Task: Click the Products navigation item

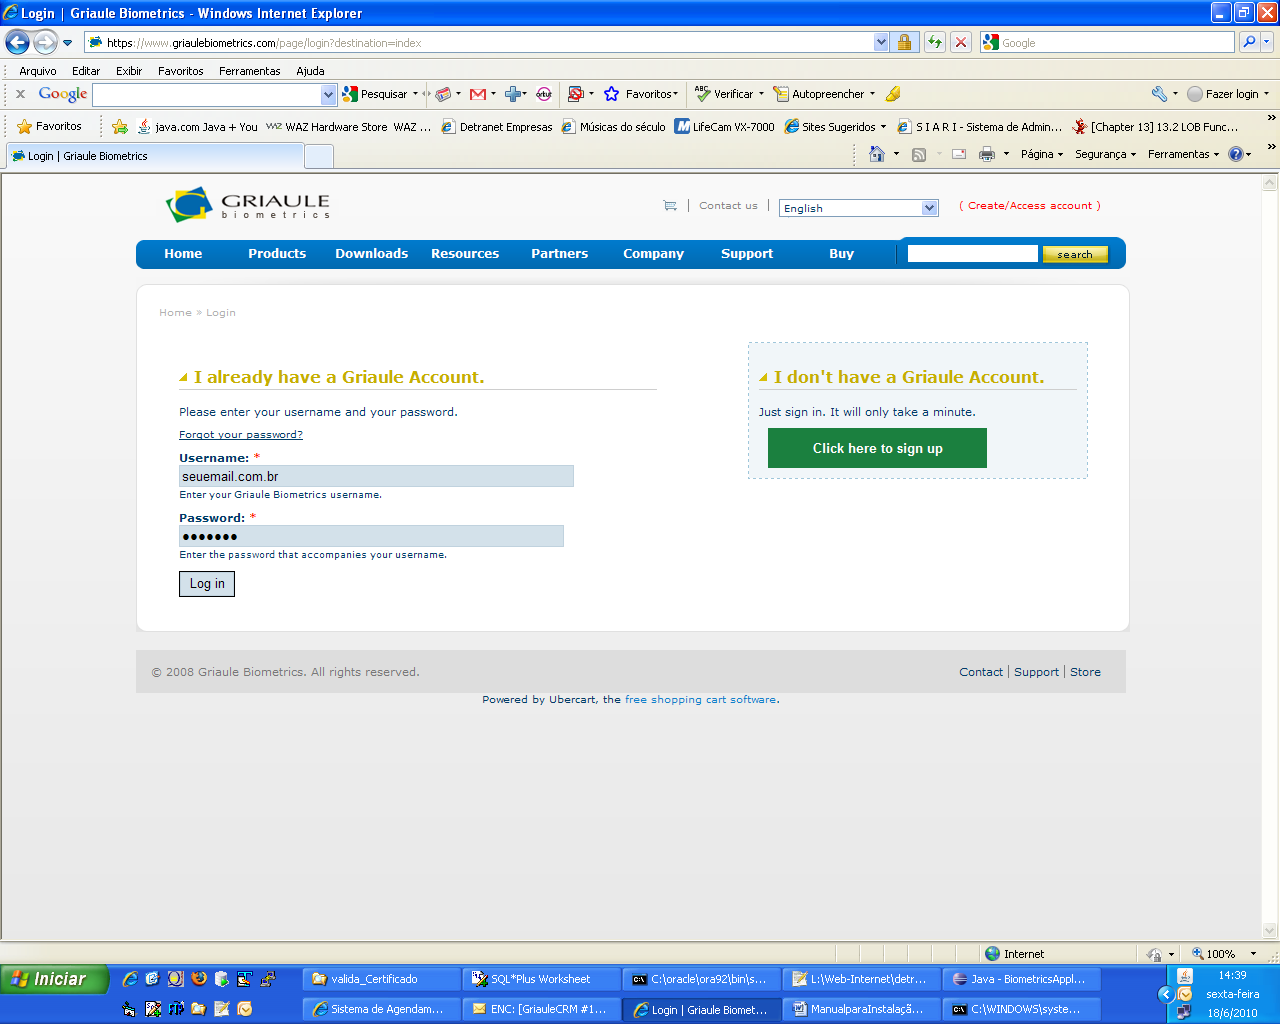Action: point(277,253)
